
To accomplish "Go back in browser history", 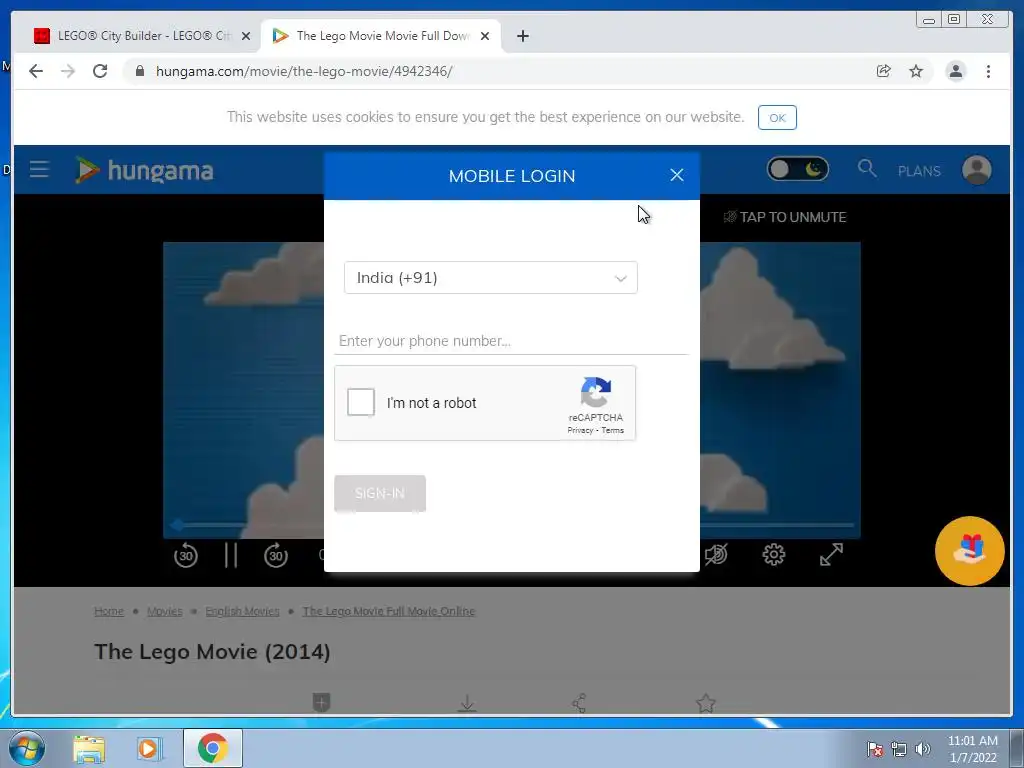I will 36,71.
